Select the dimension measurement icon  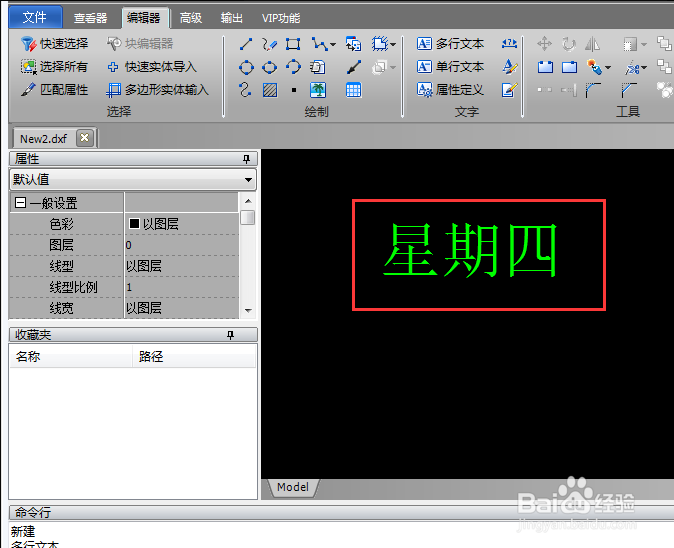coord(509,43)
